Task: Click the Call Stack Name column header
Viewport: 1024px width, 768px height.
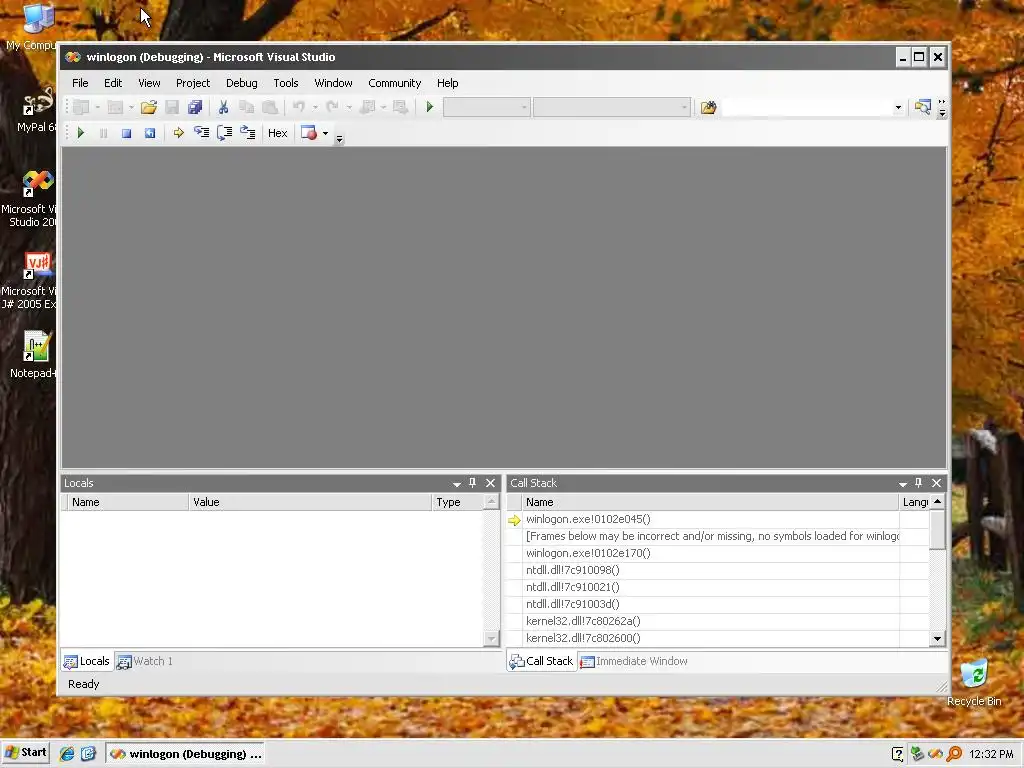Action: tap(711, 502)
